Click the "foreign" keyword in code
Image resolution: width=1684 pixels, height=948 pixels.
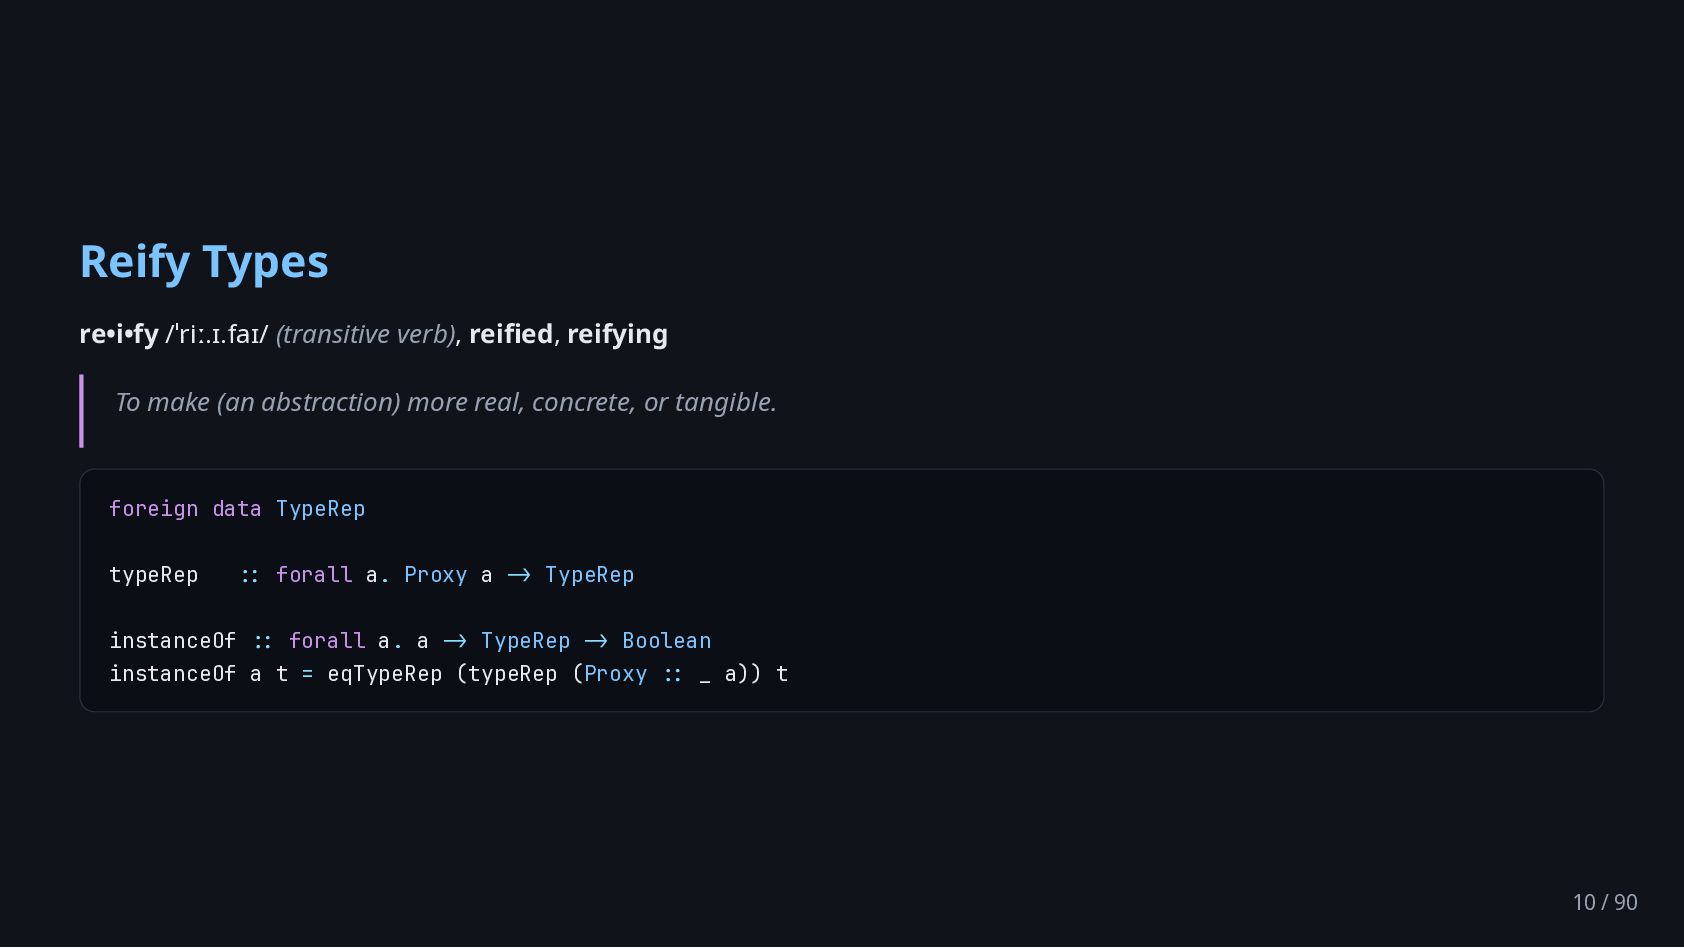(x=154, y=509)
